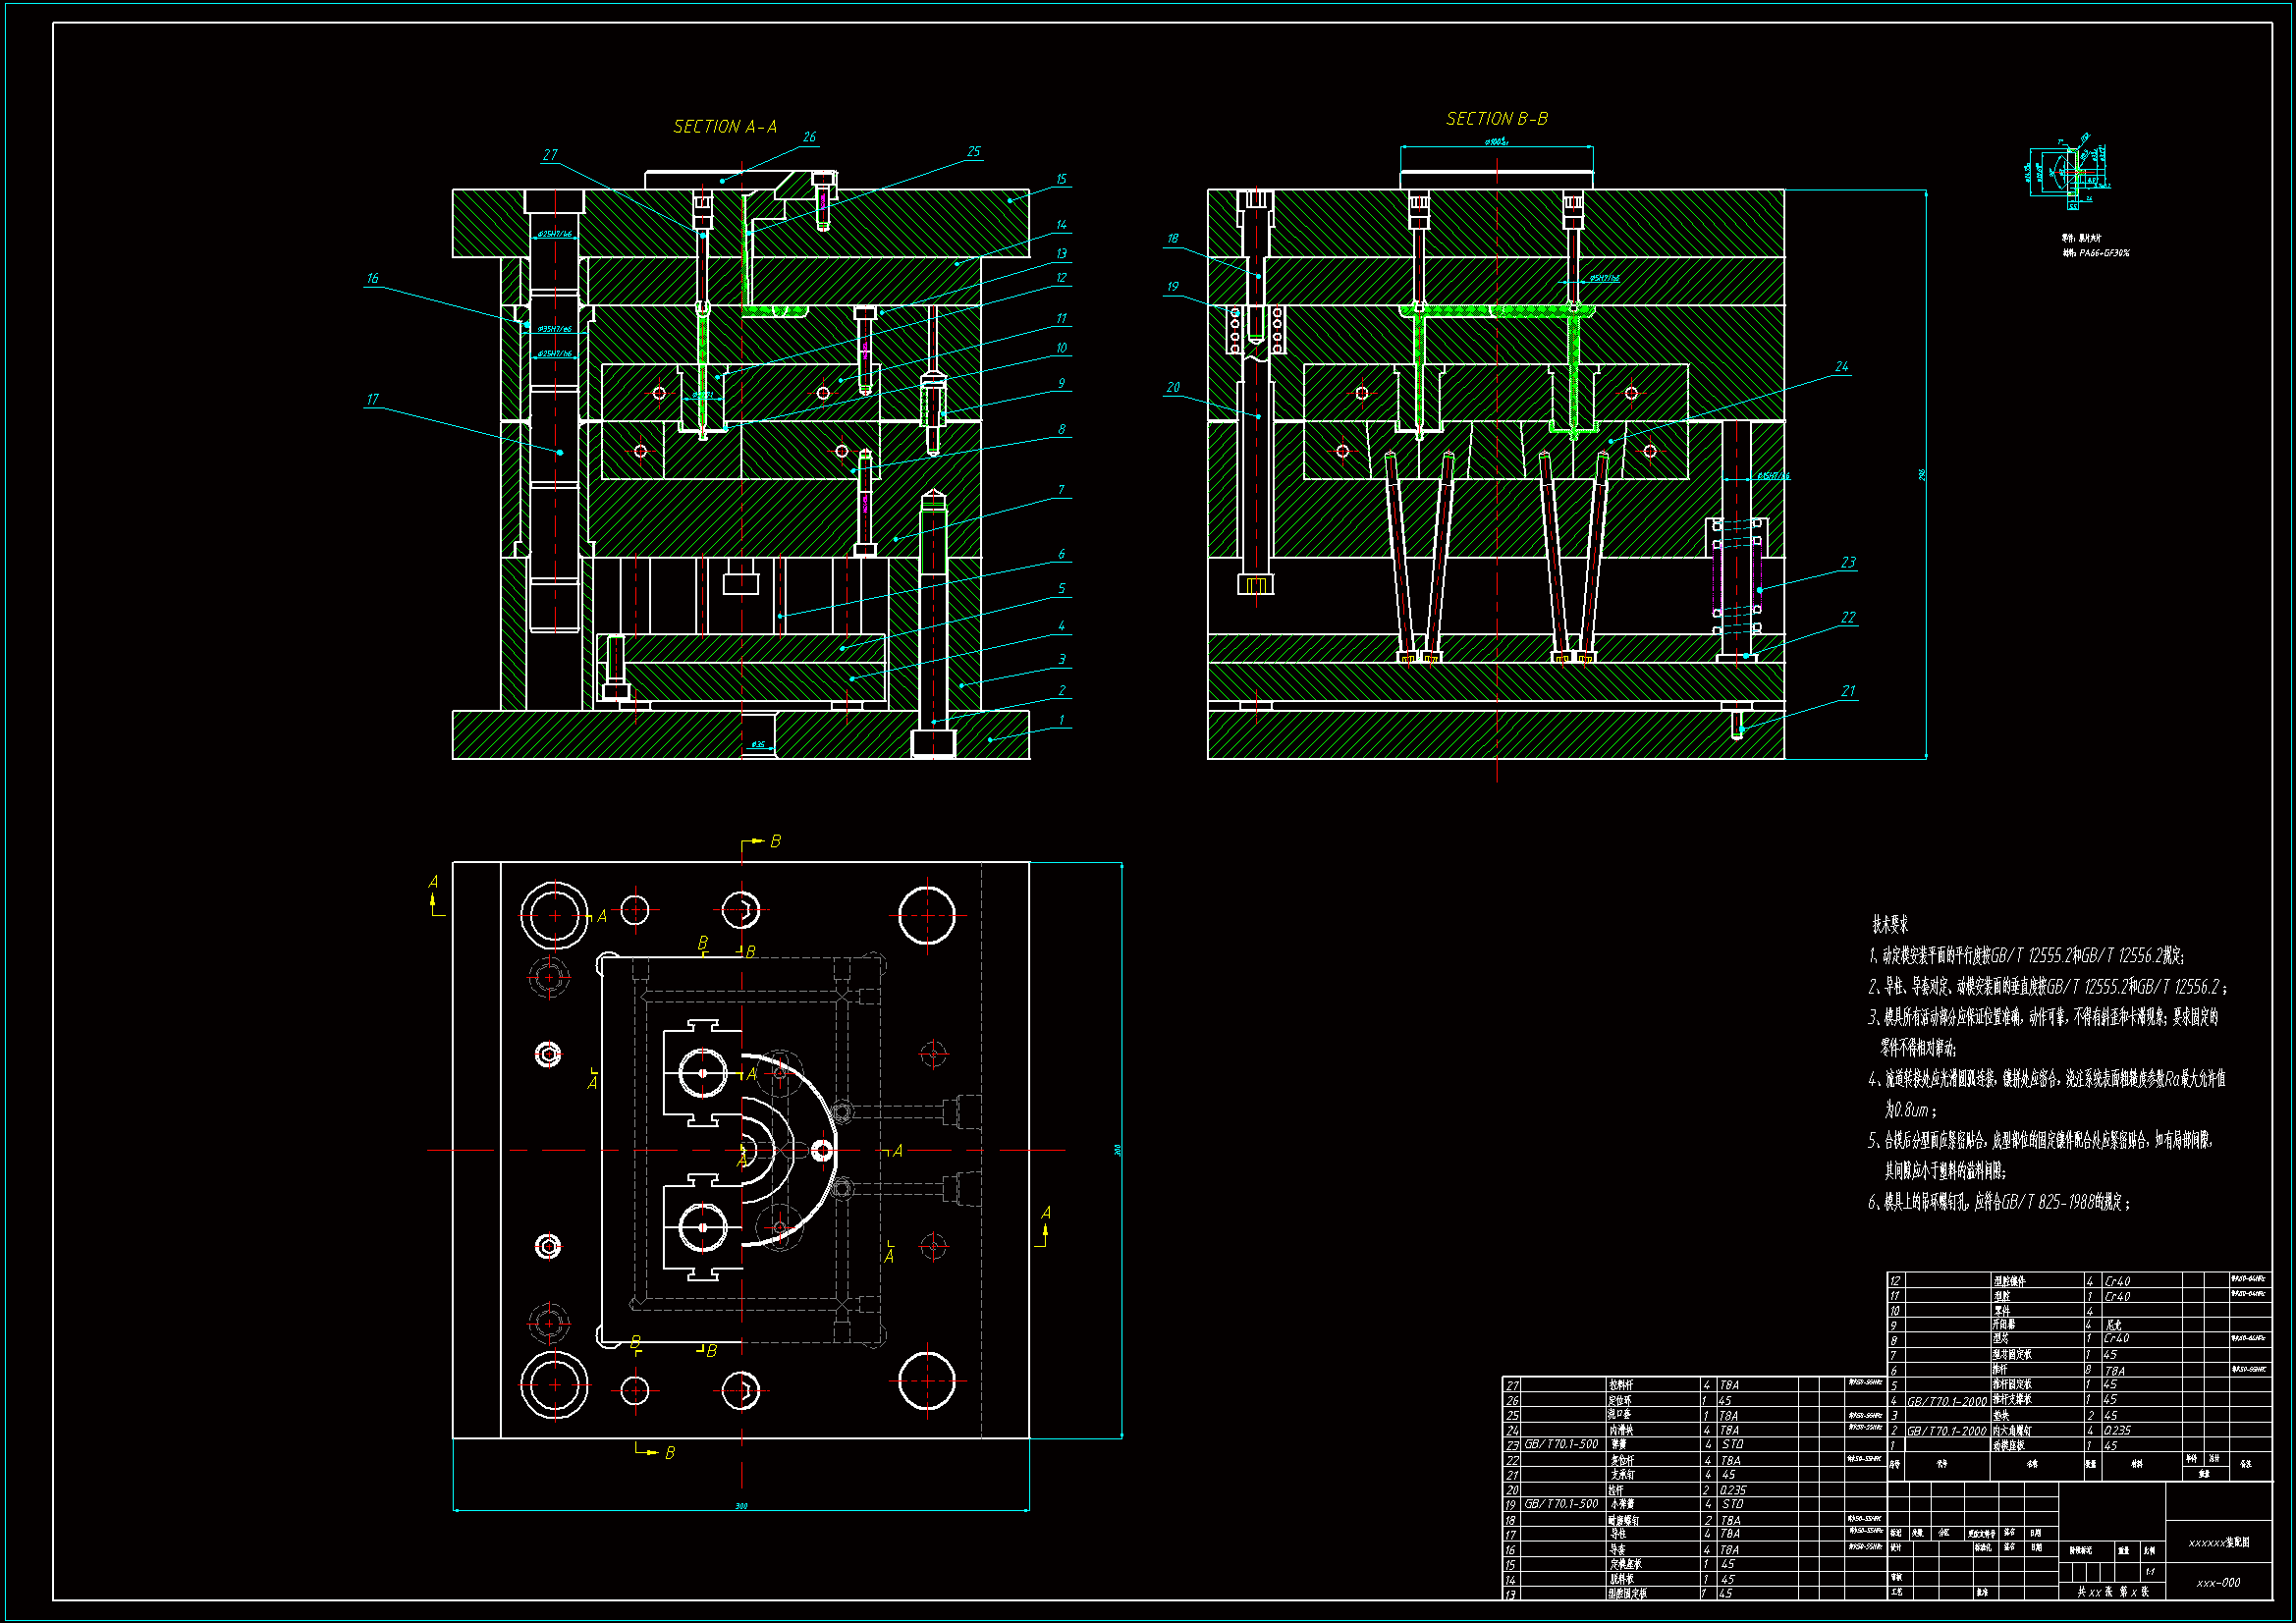Screen dimensions: 2296x1623
Task: Click the xxx-000 drawing number in title block
Action: tap(2217, 1583)
